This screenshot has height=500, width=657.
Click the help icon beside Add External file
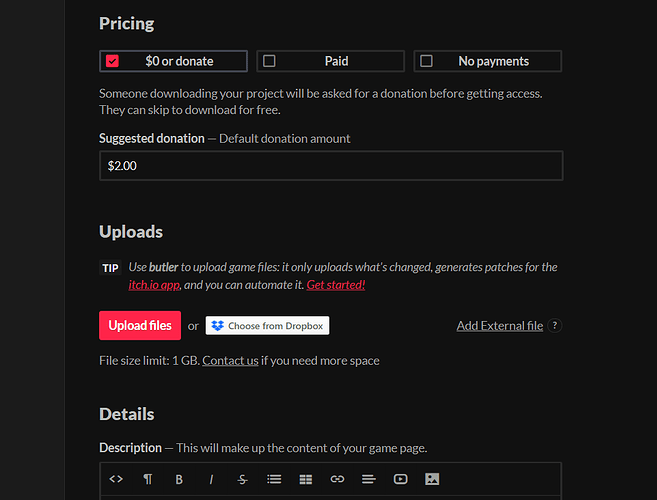tap(555, 326)
